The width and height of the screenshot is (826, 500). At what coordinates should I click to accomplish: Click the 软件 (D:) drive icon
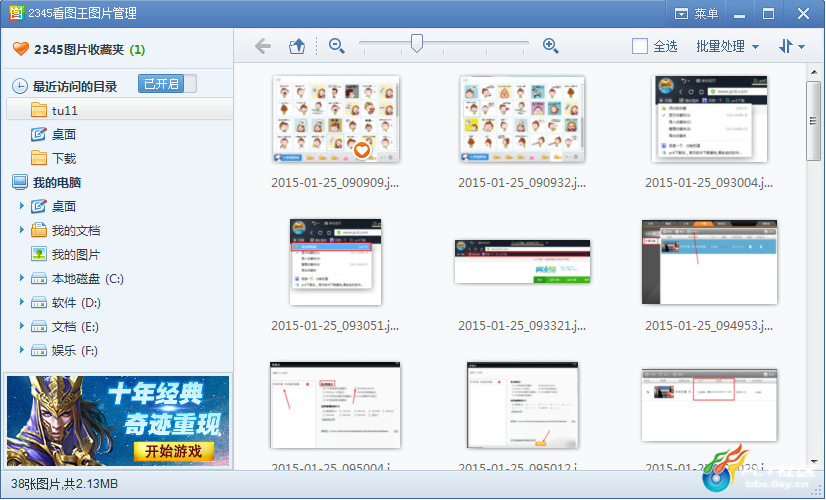[x=38, y=302]
